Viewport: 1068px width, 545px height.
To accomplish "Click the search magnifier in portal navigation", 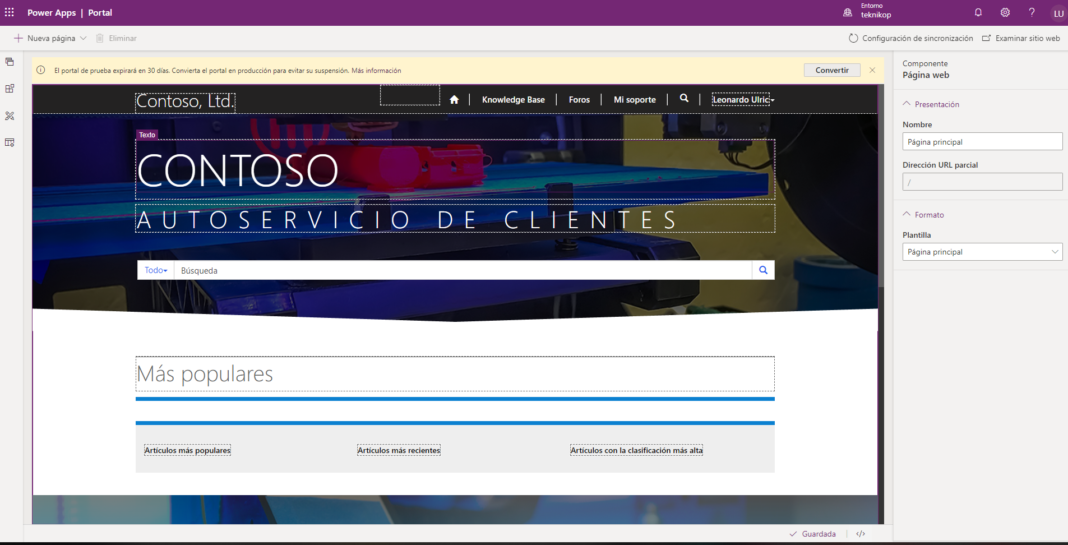I will [684, 98].
